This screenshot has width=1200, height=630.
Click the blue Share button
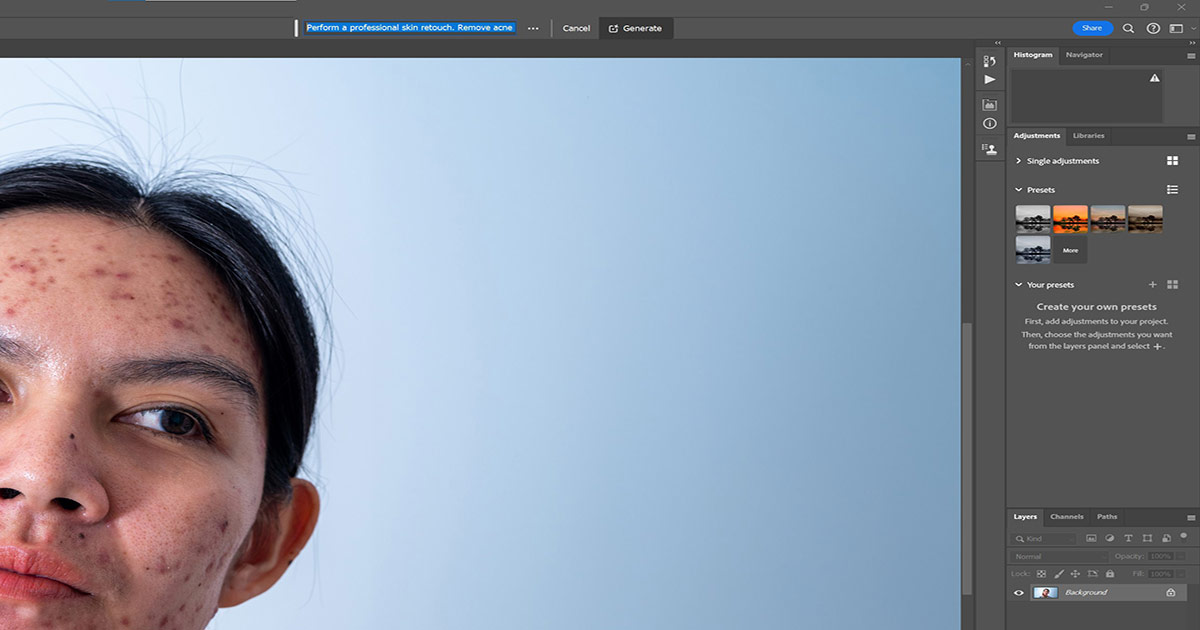pyautogui.click(x=1092, y=28)
